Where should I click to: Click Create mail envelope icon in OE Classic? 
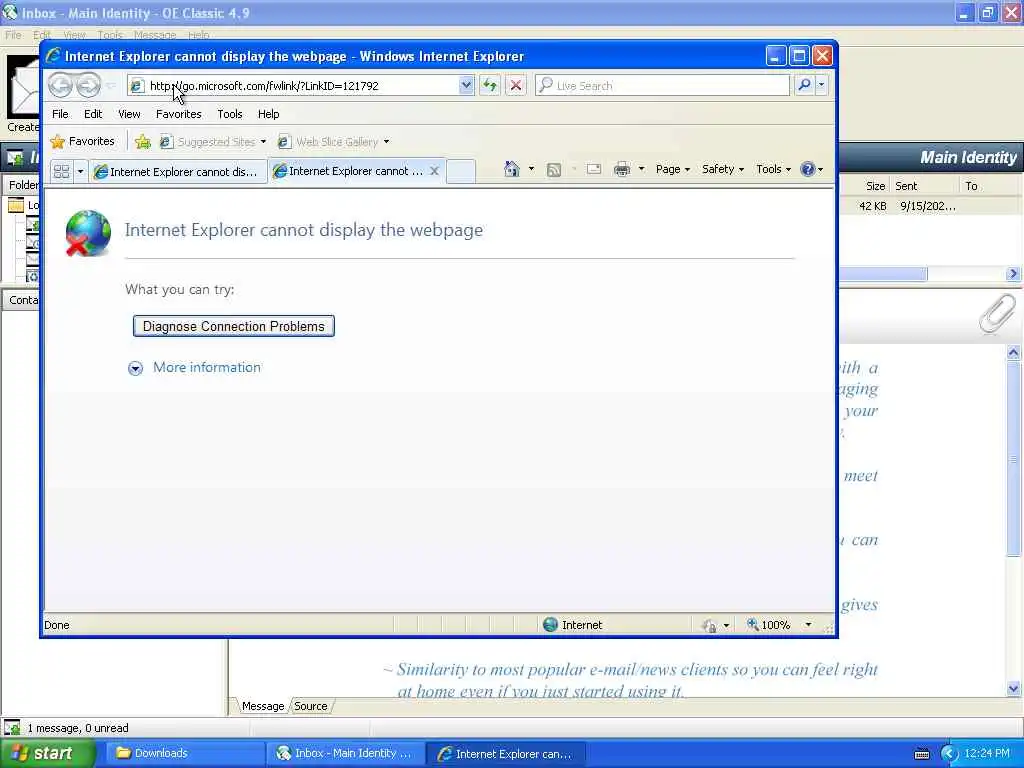23,88
